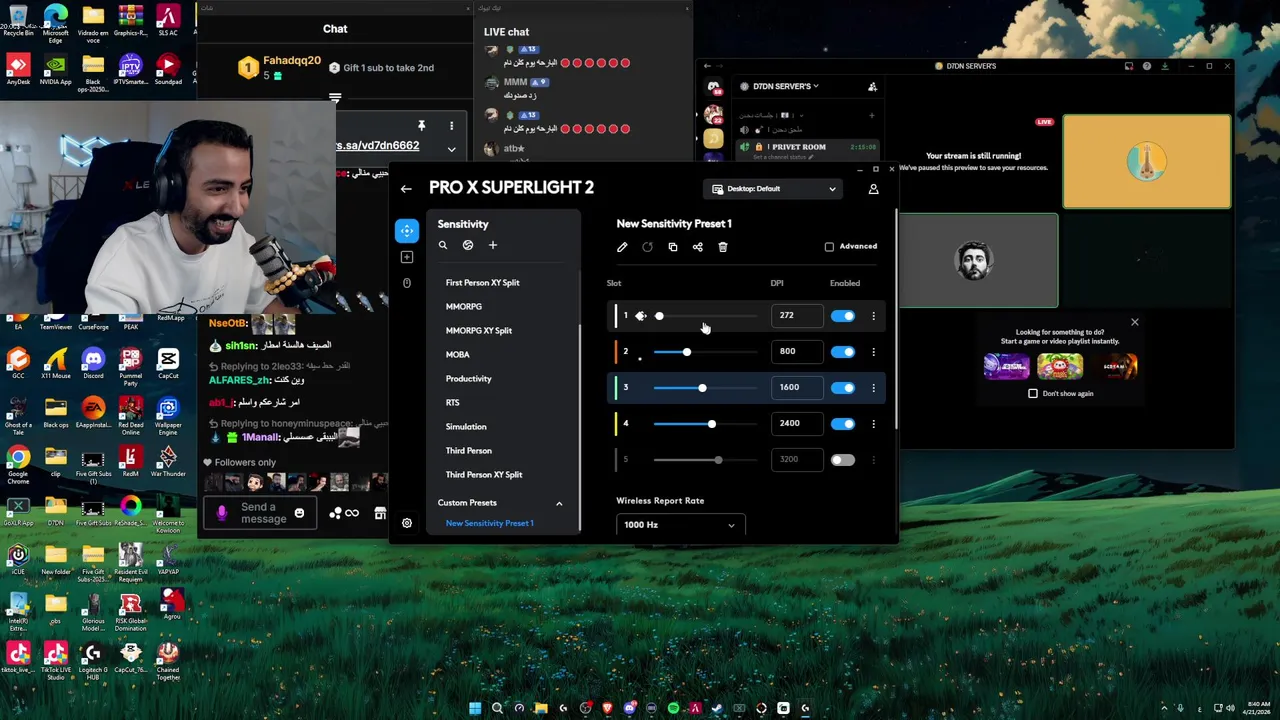
Task: Open PRIVET ROOM voice channel in Discord
Action: click(808, 147)
